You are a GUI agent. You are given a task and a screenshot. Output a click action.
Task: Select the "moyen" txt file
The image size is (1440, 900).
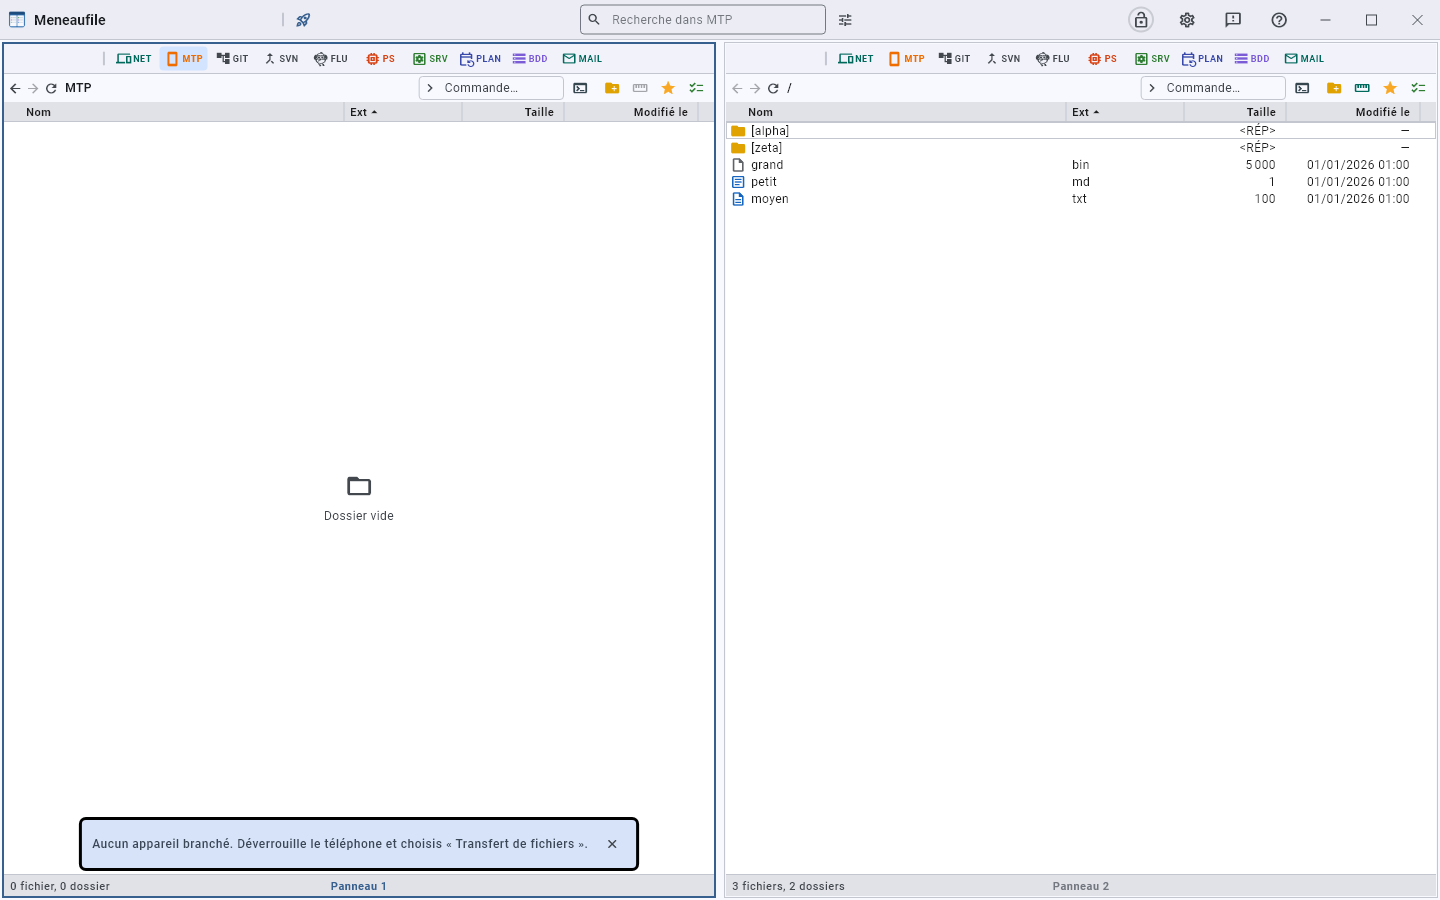1081,199
